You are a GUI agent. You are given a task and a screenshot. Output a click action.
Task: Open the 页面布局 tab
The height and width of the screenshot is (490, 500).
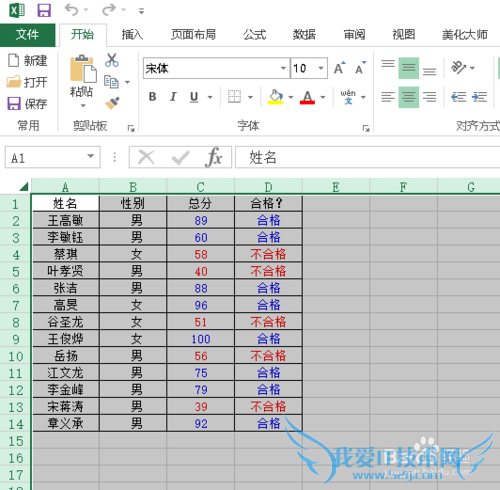193,35
